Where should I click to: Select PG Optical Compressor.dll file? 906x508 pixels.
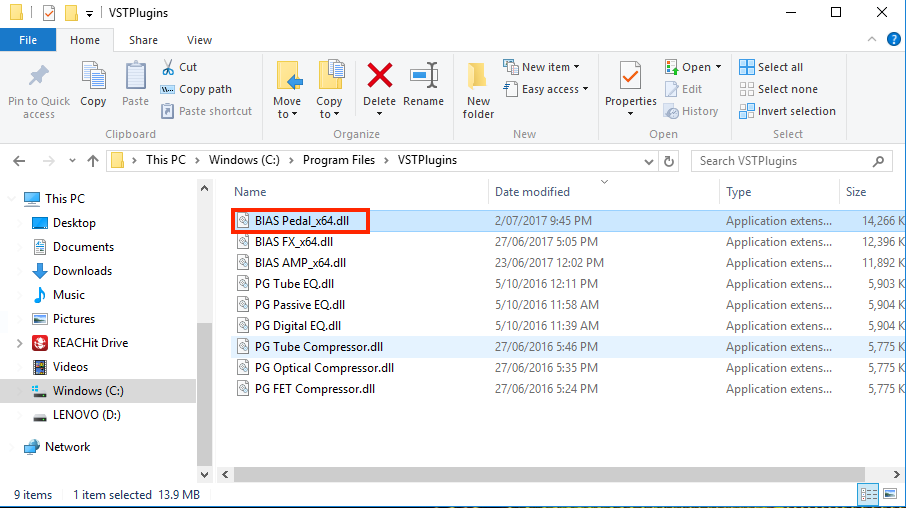[x=324, y=368]
